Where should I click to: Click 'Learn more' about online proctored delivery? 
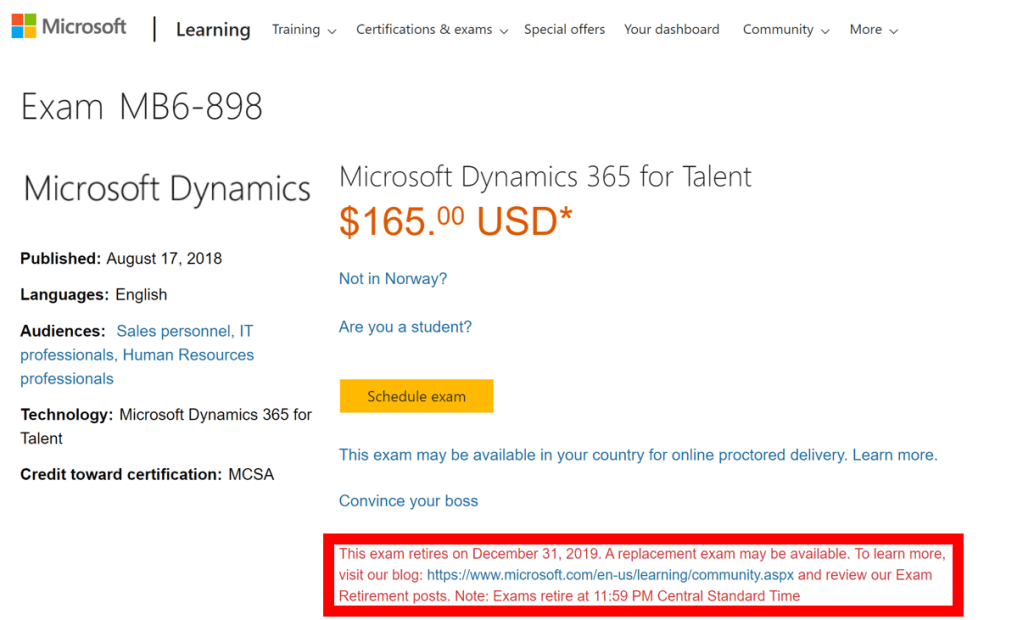coord(894,455)
